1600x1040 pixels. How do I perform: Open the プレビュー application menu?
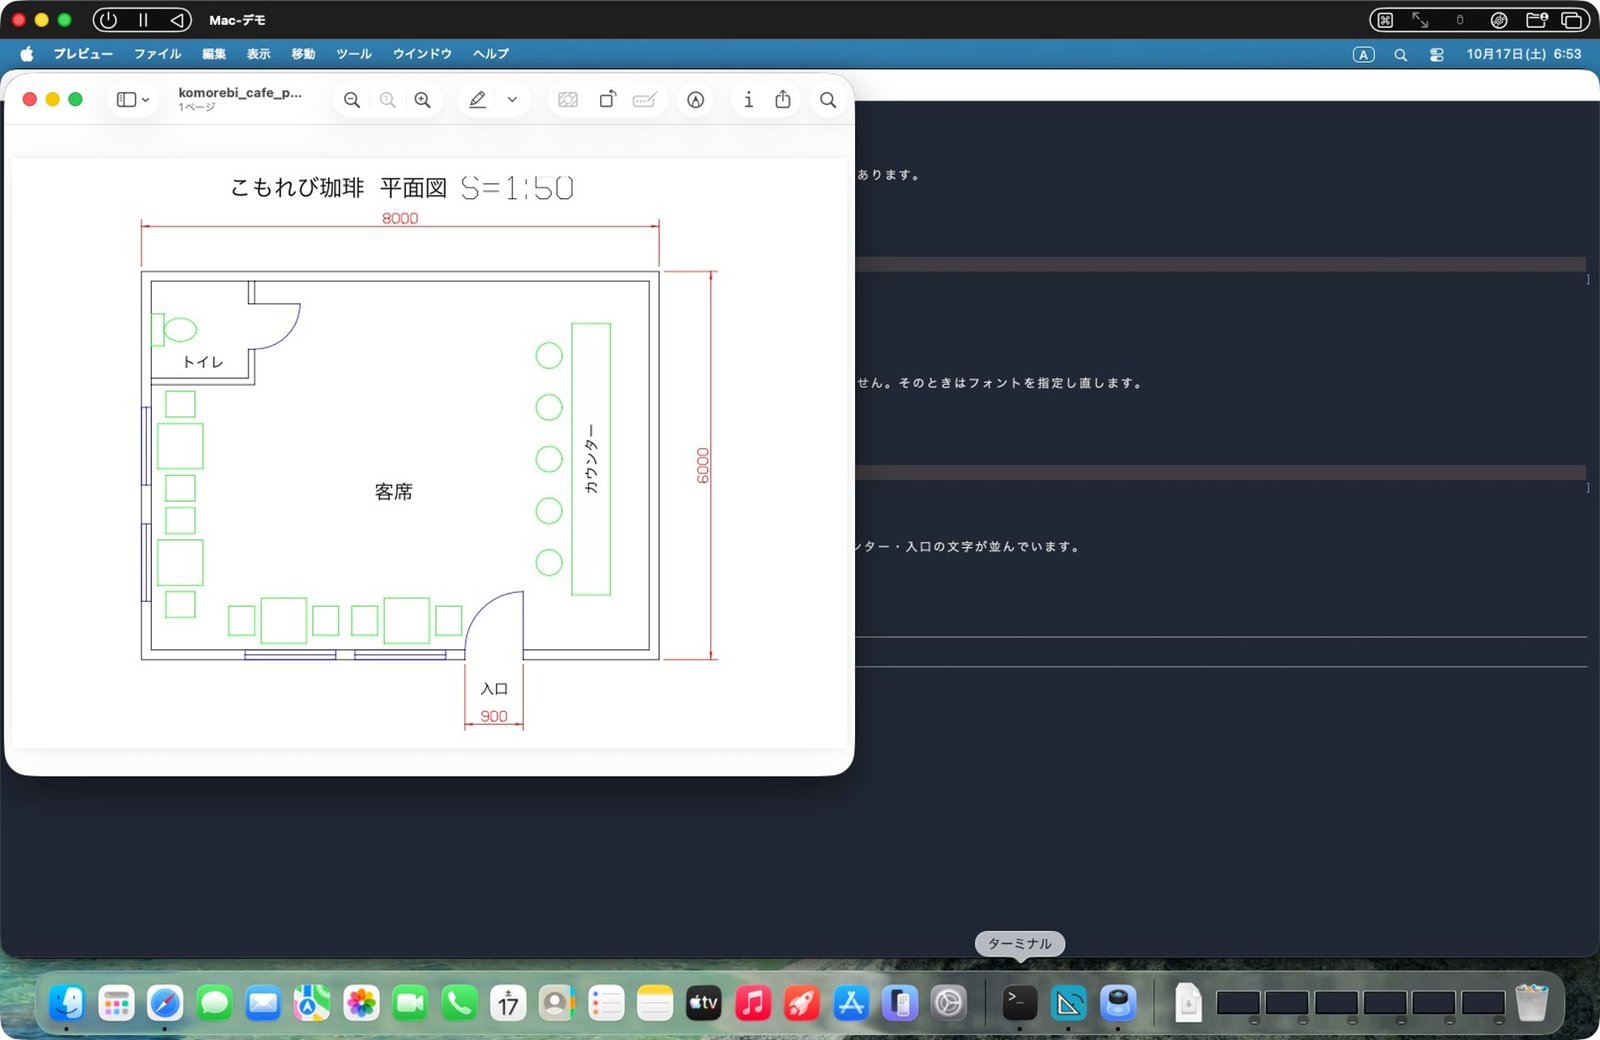tap(83, 54)
